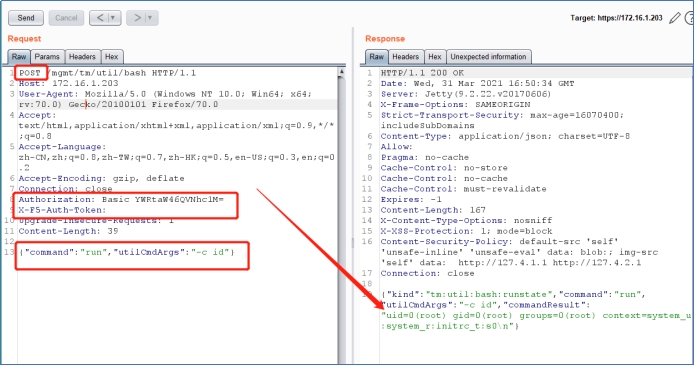
Task: Click the Host: 172.16.1.203 header line
Action: pyautogui.click(x=68, y=83)
